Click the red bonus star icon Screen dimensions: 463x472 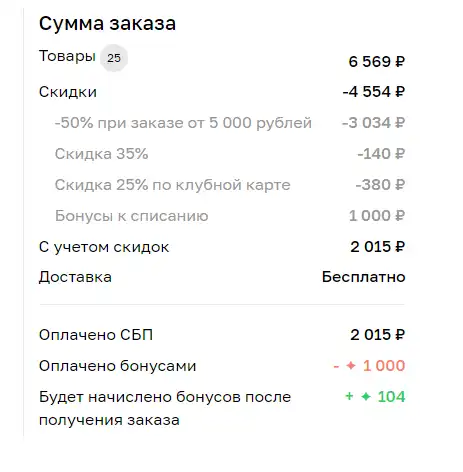[351, 366]
